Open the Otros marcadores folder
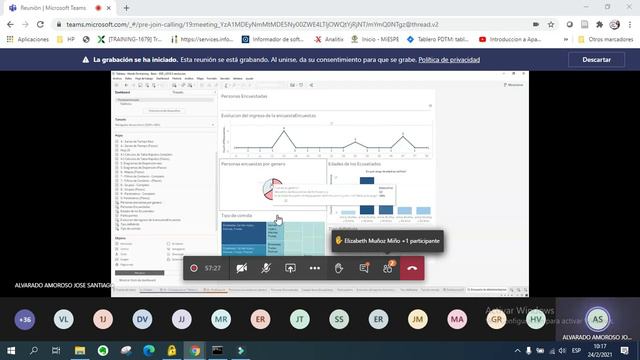Viewport: 640px width, 360px height. 606,39
